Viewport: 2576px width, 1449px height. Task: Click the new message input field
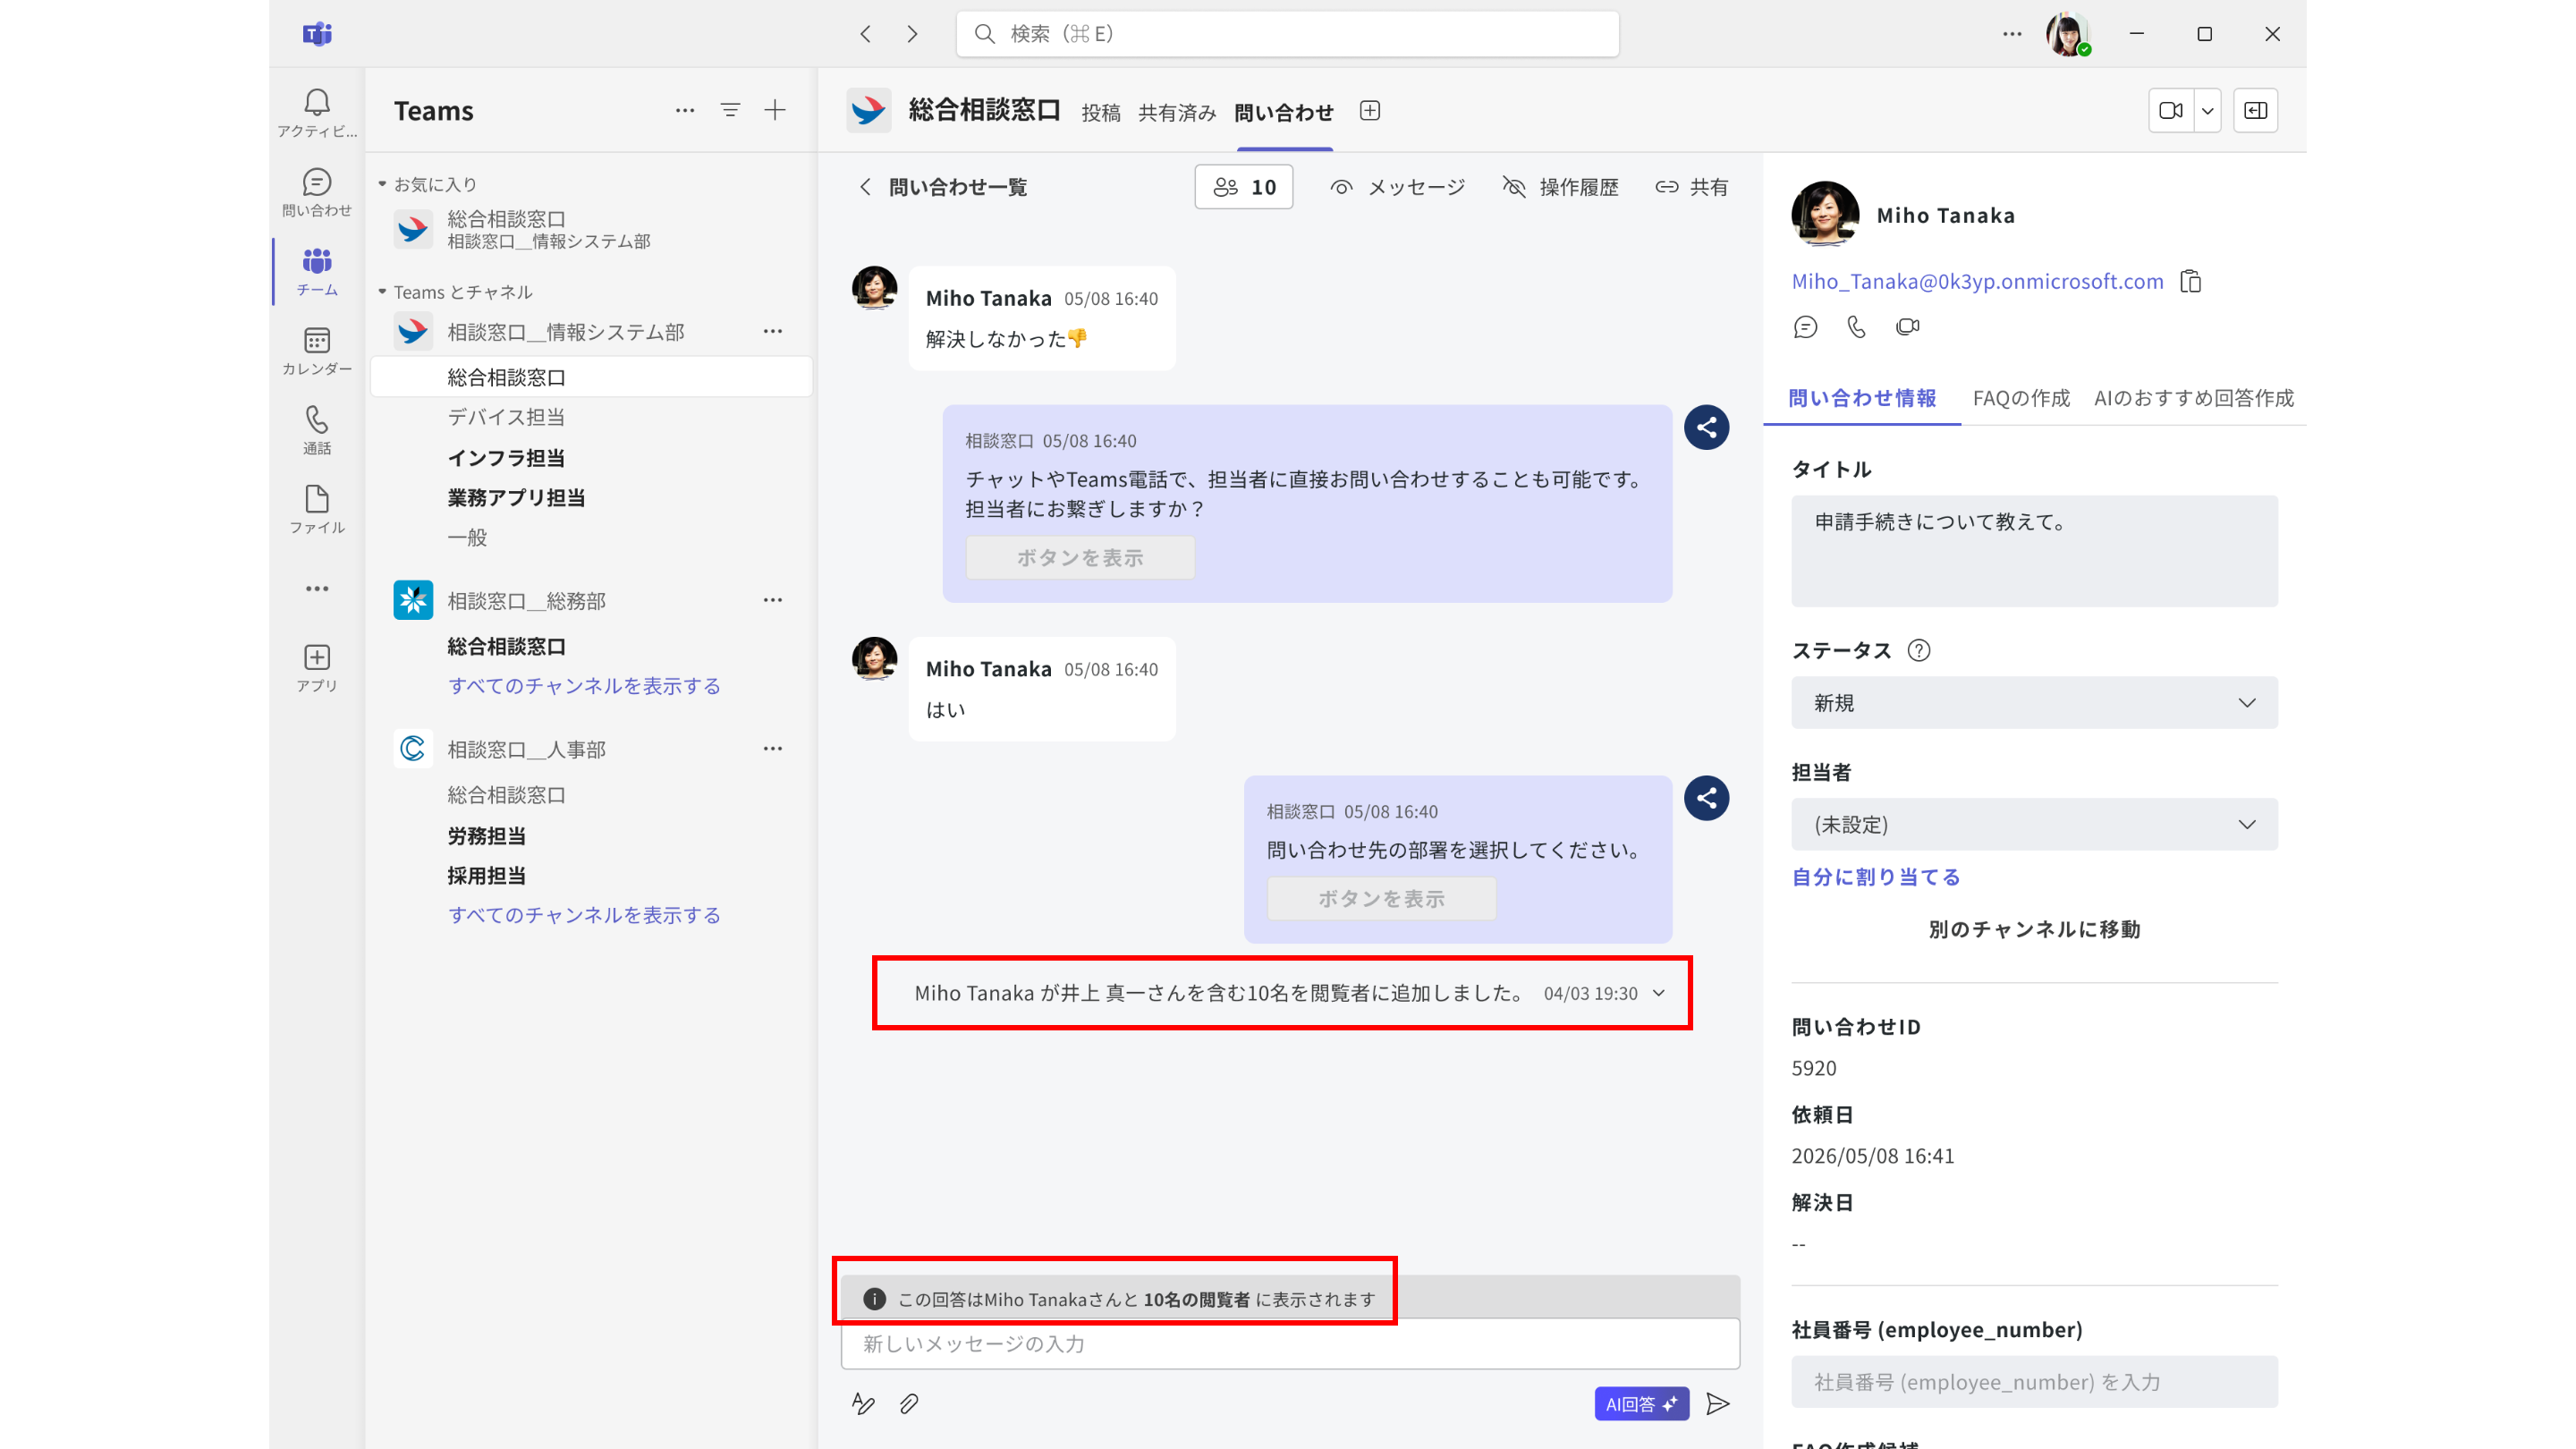point(1290,1344)
